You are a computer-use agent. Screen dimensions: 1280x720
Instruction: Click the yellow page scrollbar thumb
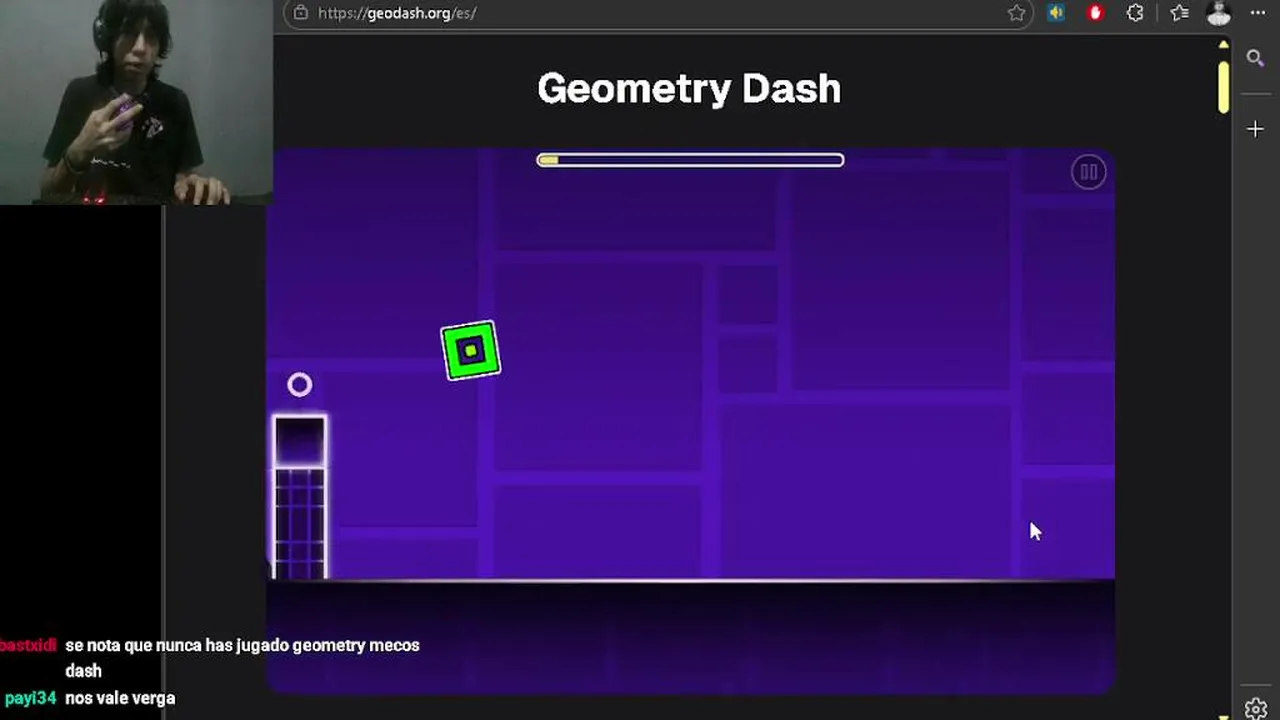(x=1223, y=87)
